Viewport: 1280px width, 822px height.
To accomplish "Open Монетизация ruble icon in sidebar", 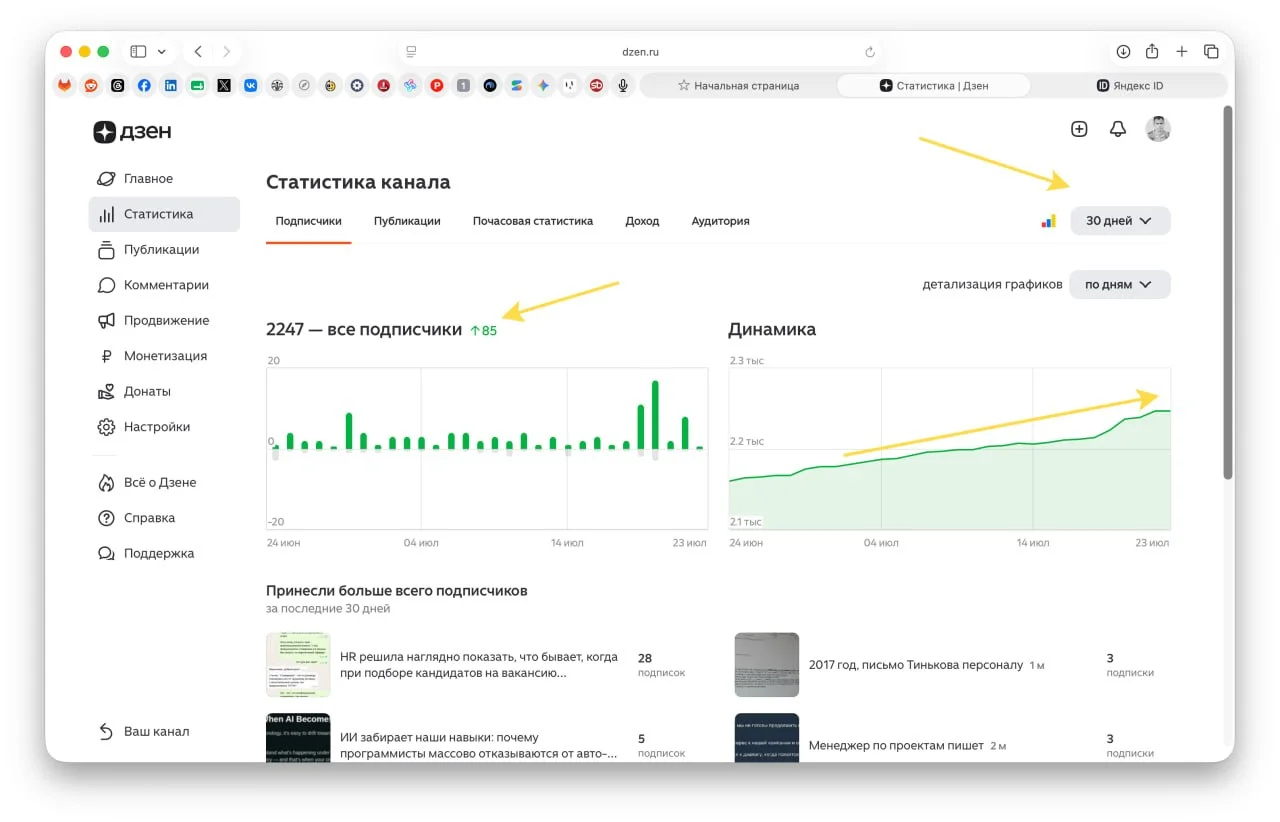I will (x=106, y=356).
